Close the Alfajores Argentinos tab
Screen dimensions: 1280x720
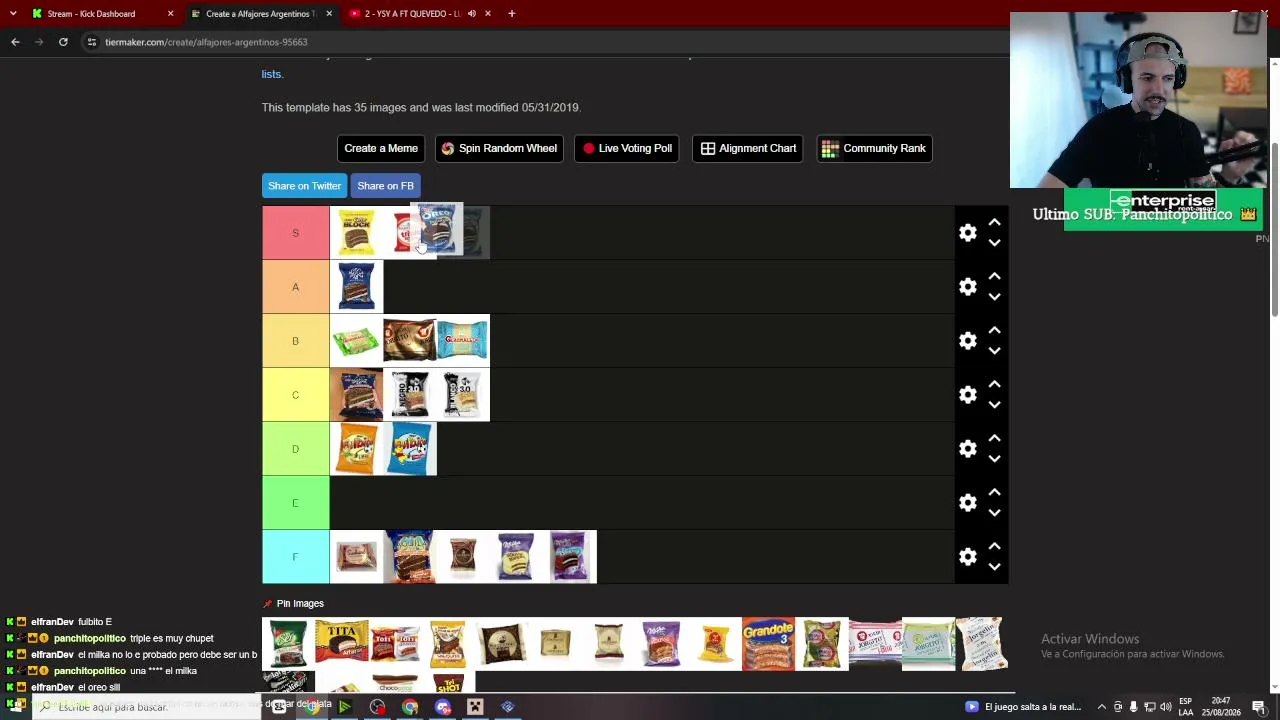coord(329,14)
